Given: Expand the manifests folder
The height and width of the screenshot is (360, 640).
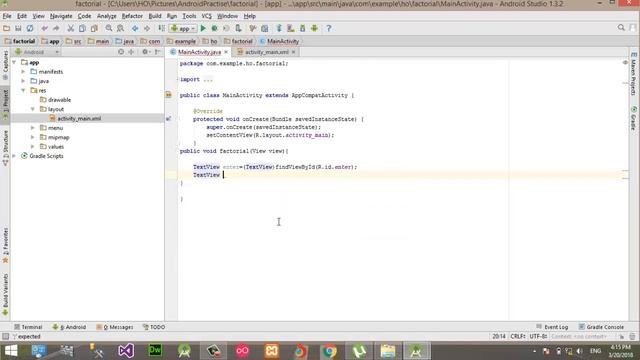Looking at the screenshot, I should [x=23, y=72].
